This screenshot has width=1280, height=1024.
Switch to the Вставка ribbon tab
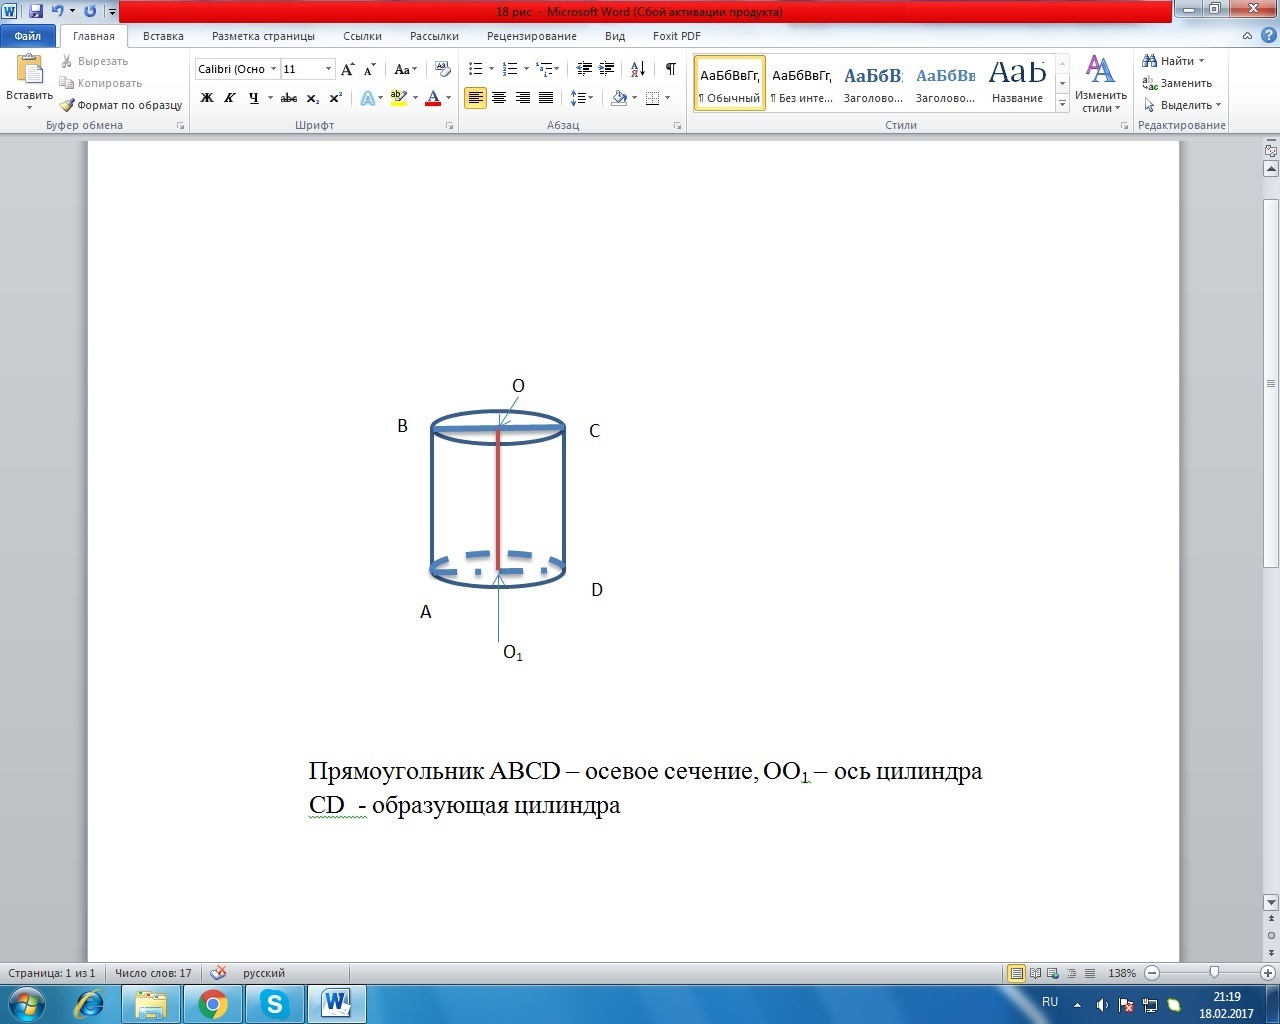pyautogui.click(x=163, y=36)
